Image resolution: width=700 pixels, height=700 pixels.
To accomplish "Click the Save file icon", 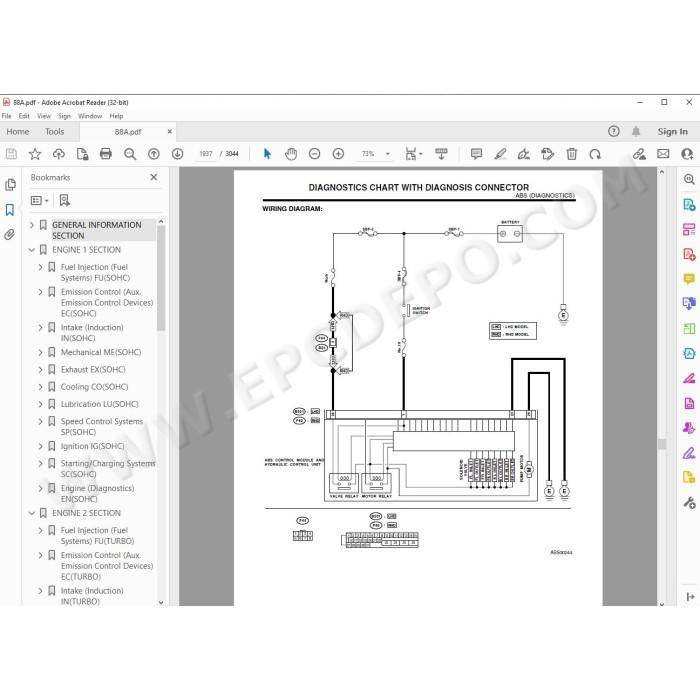I will click(11, 154).
